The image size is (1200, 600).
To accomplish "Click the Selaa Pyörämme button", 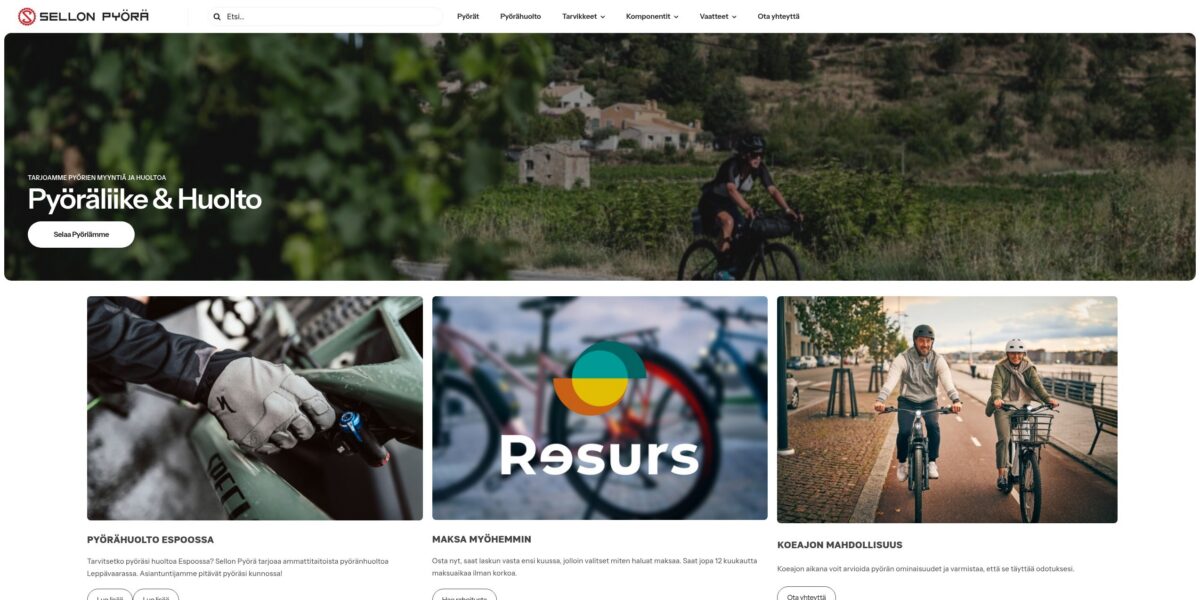I will coord(81,234).
